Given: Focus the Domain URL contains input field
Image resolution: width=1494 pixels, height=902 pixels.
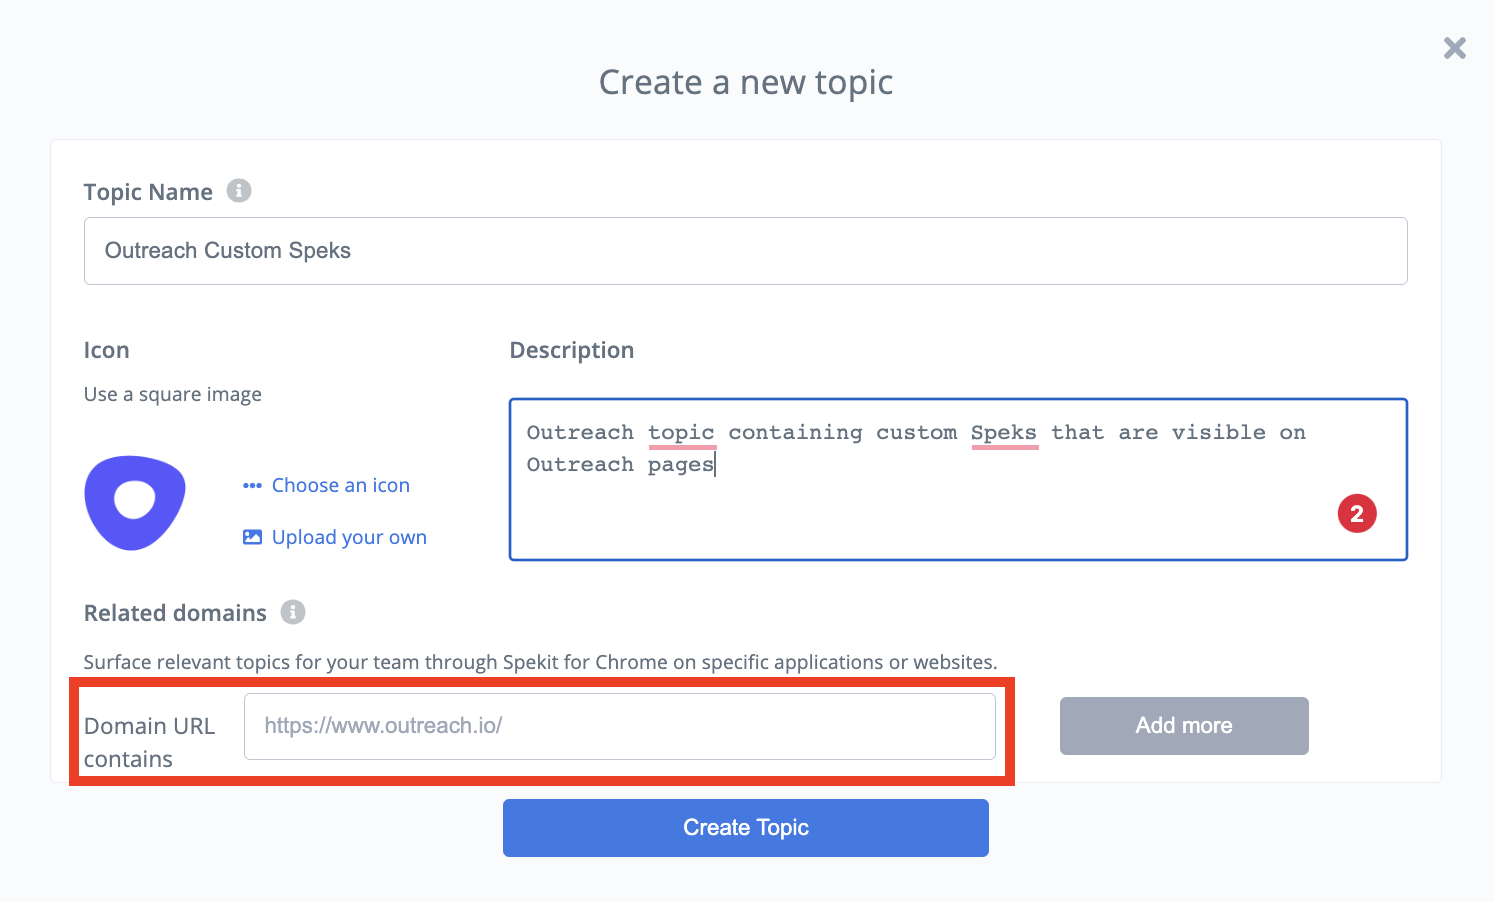Looking at the screenshot, I should pos(620,726).
